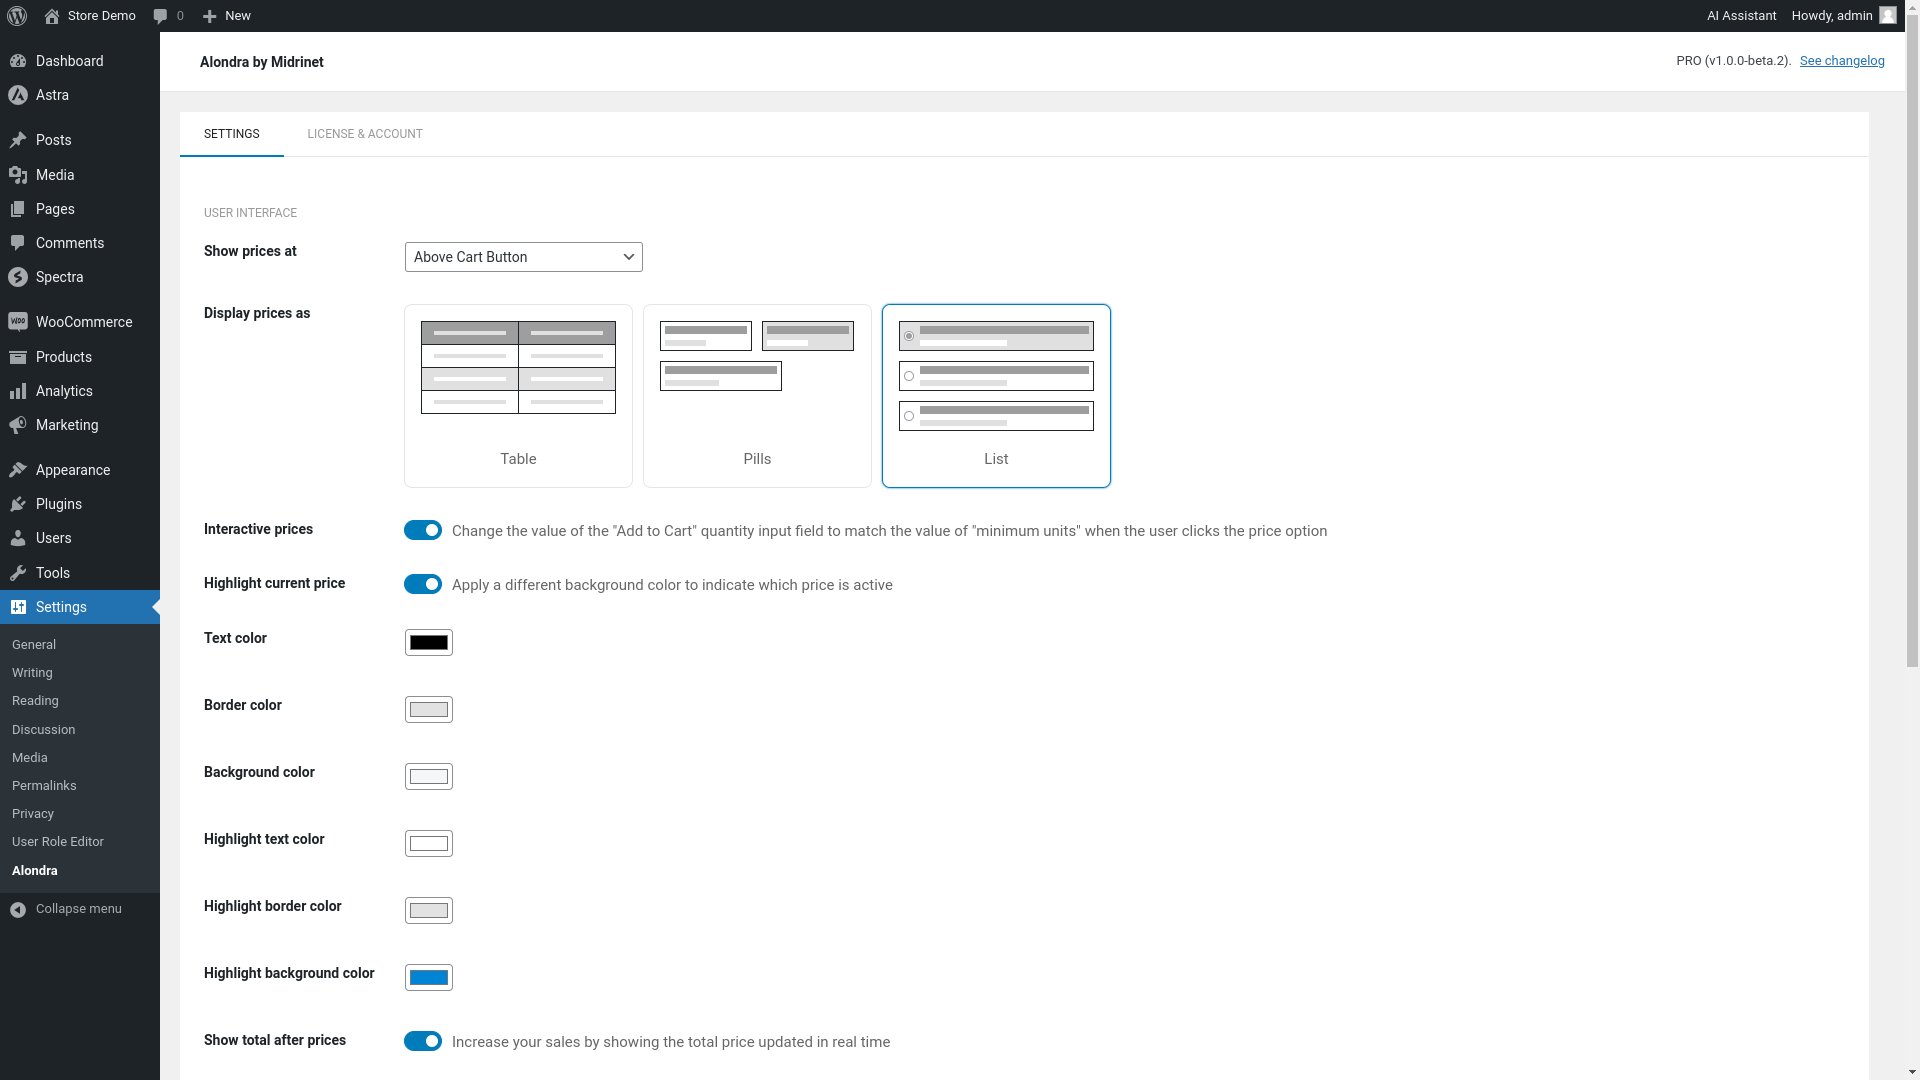Image resolution: width=1920 pixels, height=1080 pixels.
Task: Open General settings submenu item
Action: click(34, 645)
